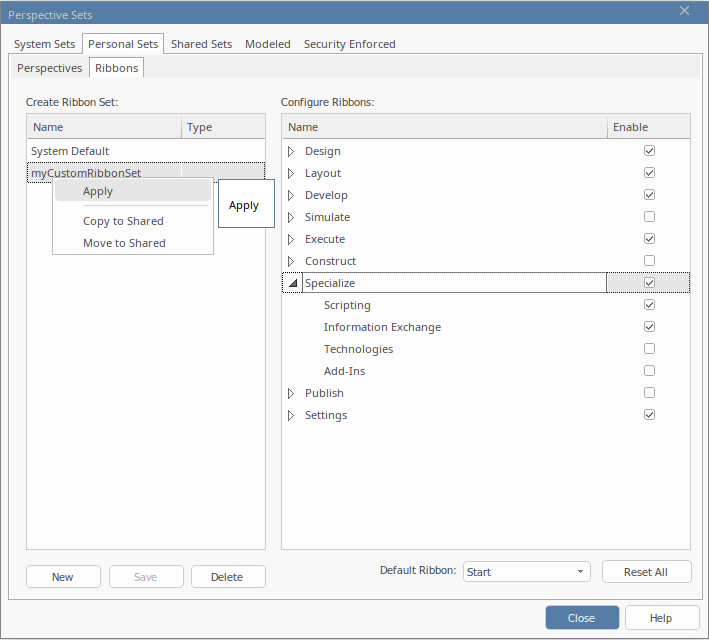Select Copy to Shared menu entry
This screenshot has height=640, width=709.
123,221
